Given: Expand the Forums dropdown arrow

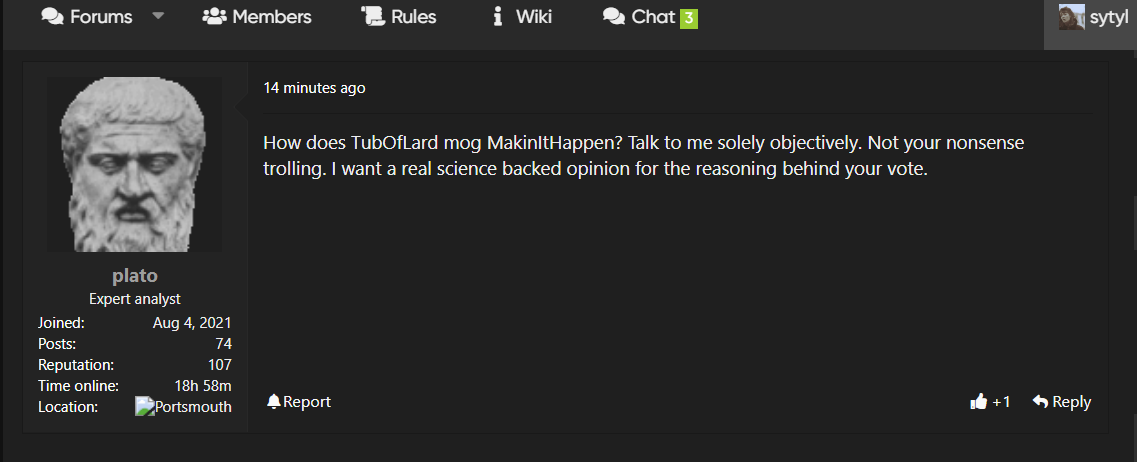Looking at the screenshot, I should (158, 16).
